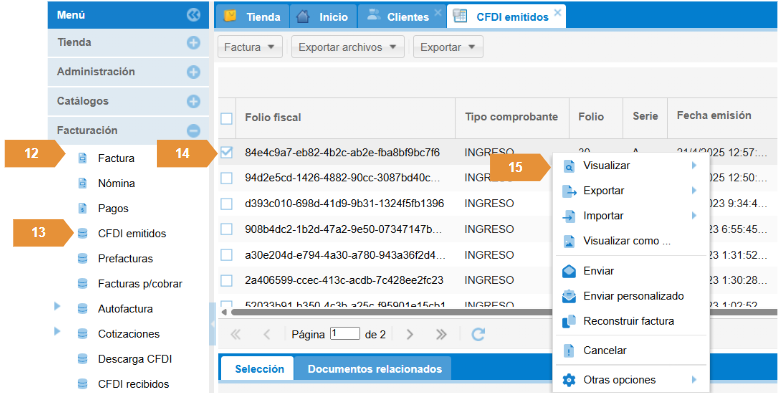
Task: Toggle the select-all header checkbox
Action: click(x=227, y=119)
